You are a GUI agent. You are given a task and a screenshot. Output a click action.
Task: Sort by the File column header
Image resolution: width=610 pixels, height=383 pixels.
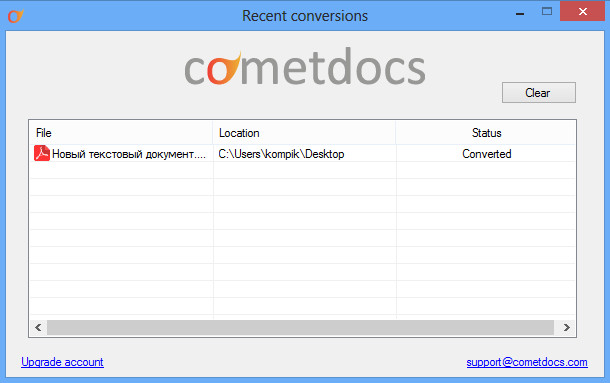(x=121, y=133)
